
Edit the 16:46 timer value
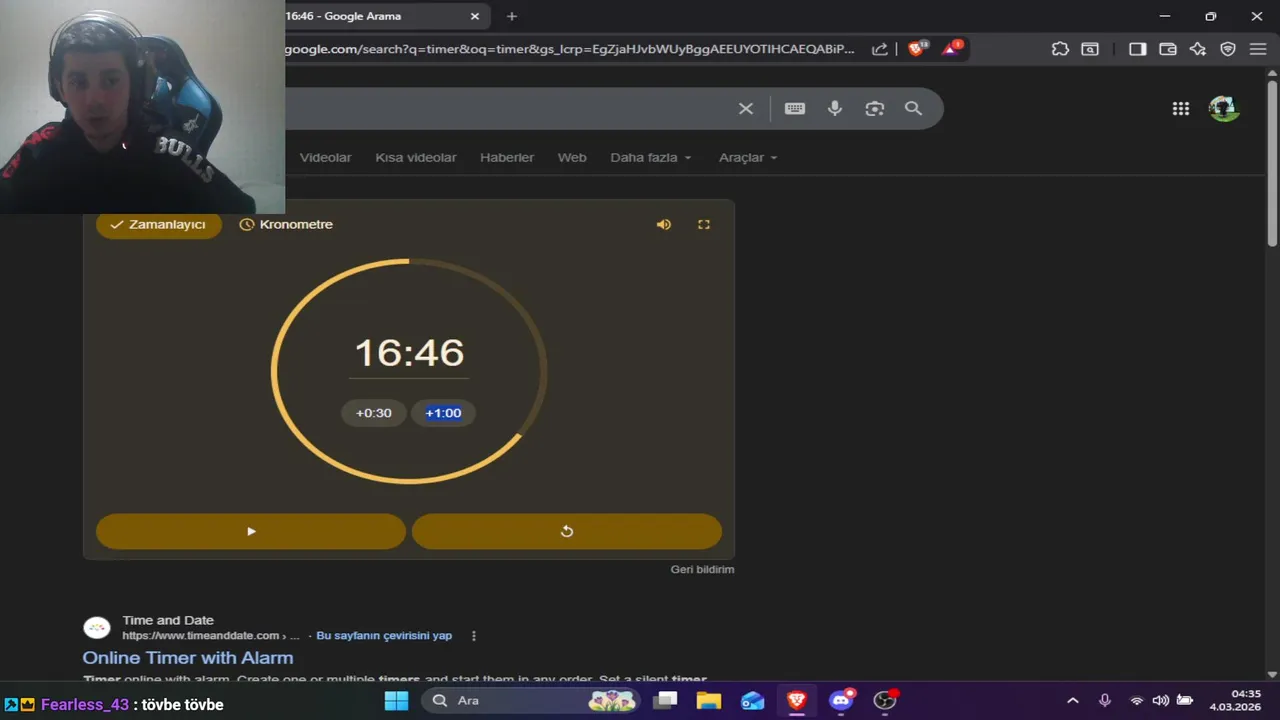pyautogui.click(x=409, y=353)
